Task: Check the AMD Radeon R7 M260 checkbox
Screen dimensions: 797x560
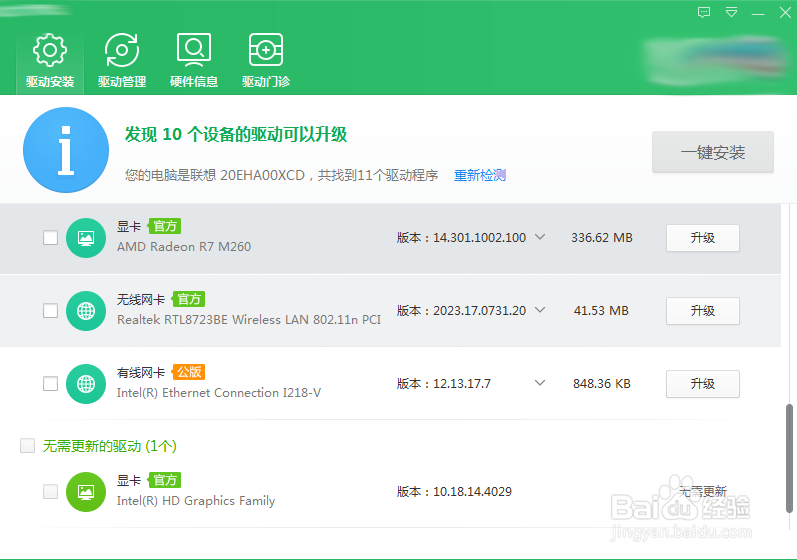Action: 50,237
